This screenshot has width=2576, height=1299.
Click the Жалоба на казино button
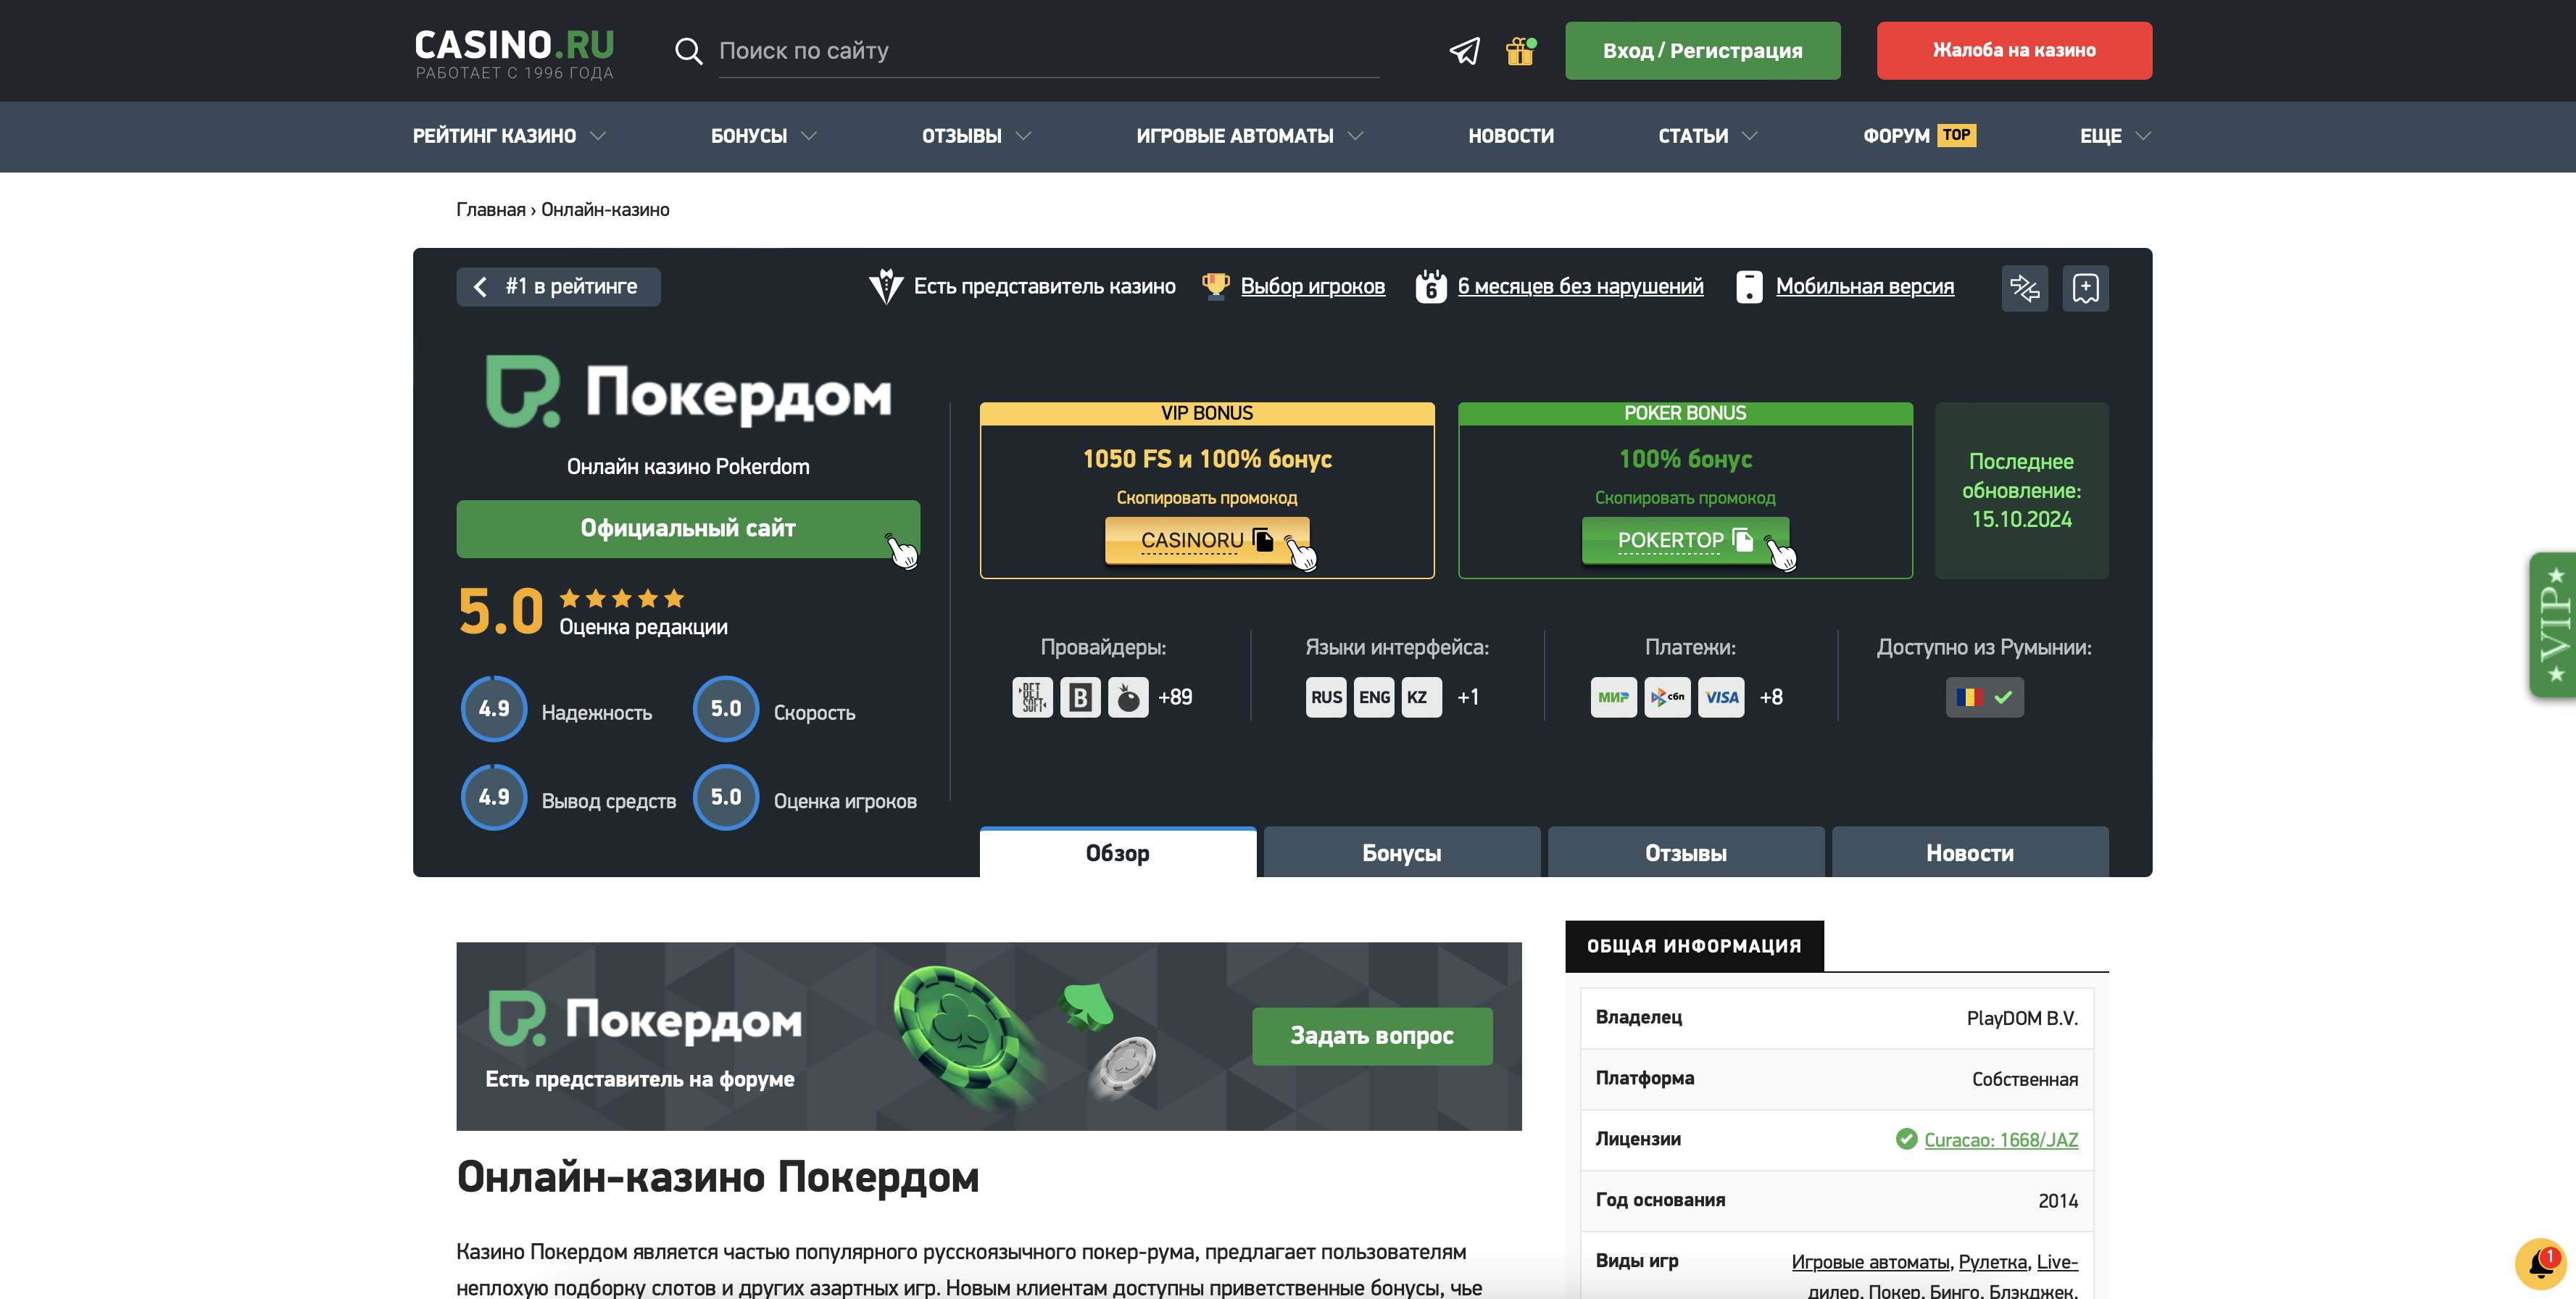coord(2014,51)
